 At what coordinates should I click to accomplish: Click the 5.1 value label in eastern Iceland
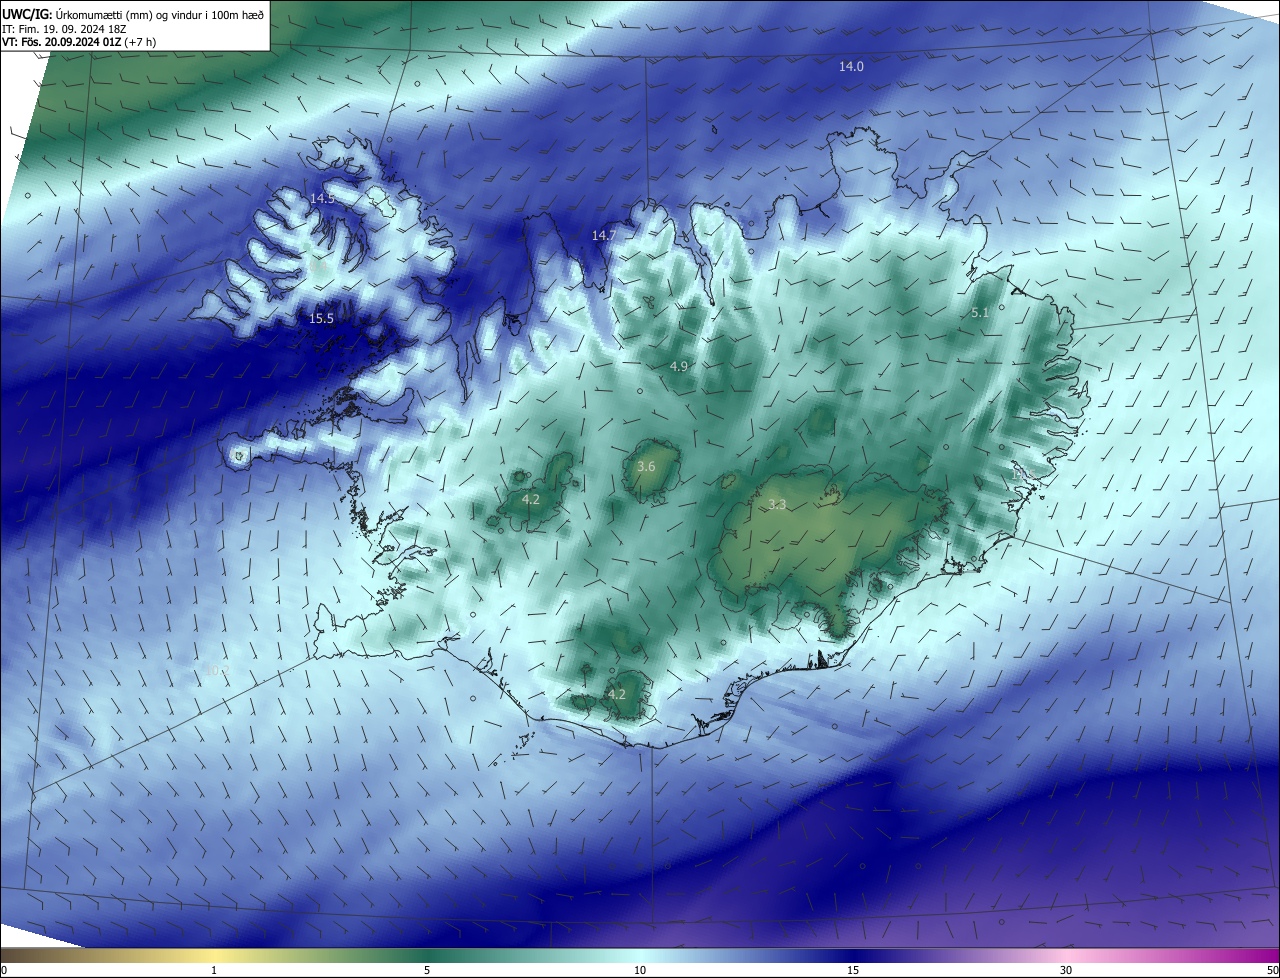[980, 313]
